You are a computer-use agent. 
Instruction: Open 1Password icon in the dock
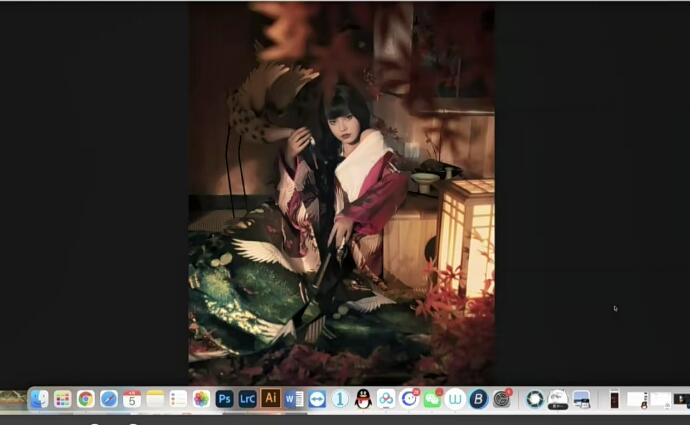(x=340, y=399)
